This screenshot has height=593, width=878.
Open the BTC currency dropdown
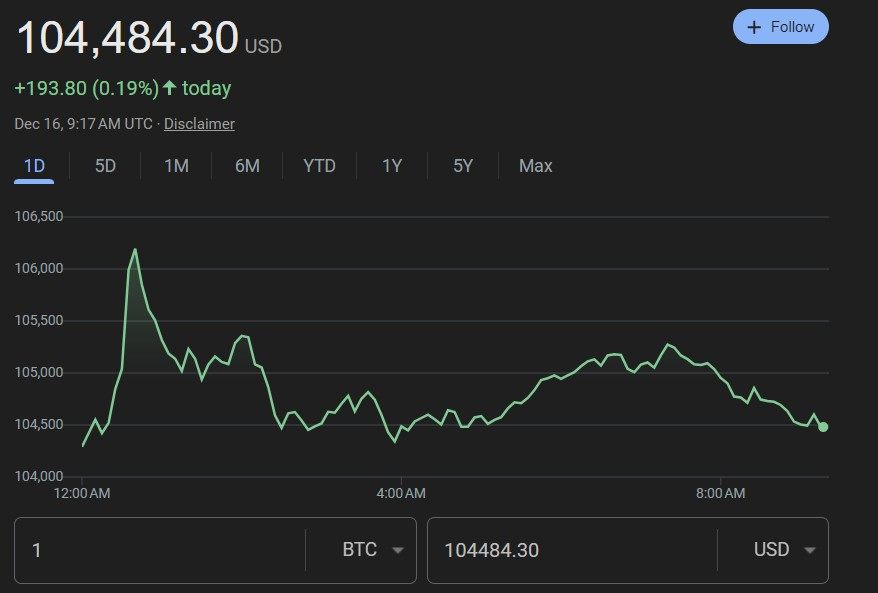372,550
